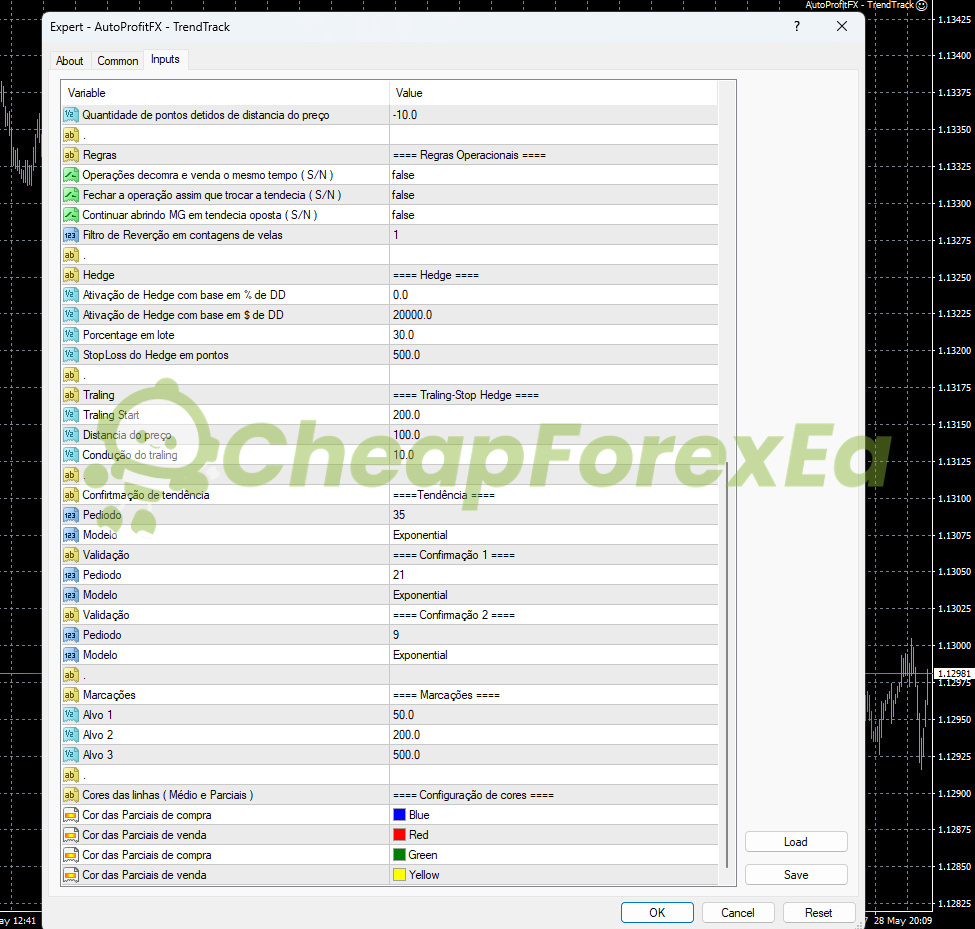Image resolution: width=975 pixels, height=929 pixels.
Task: Click the Variable column header
Action: 225,93
